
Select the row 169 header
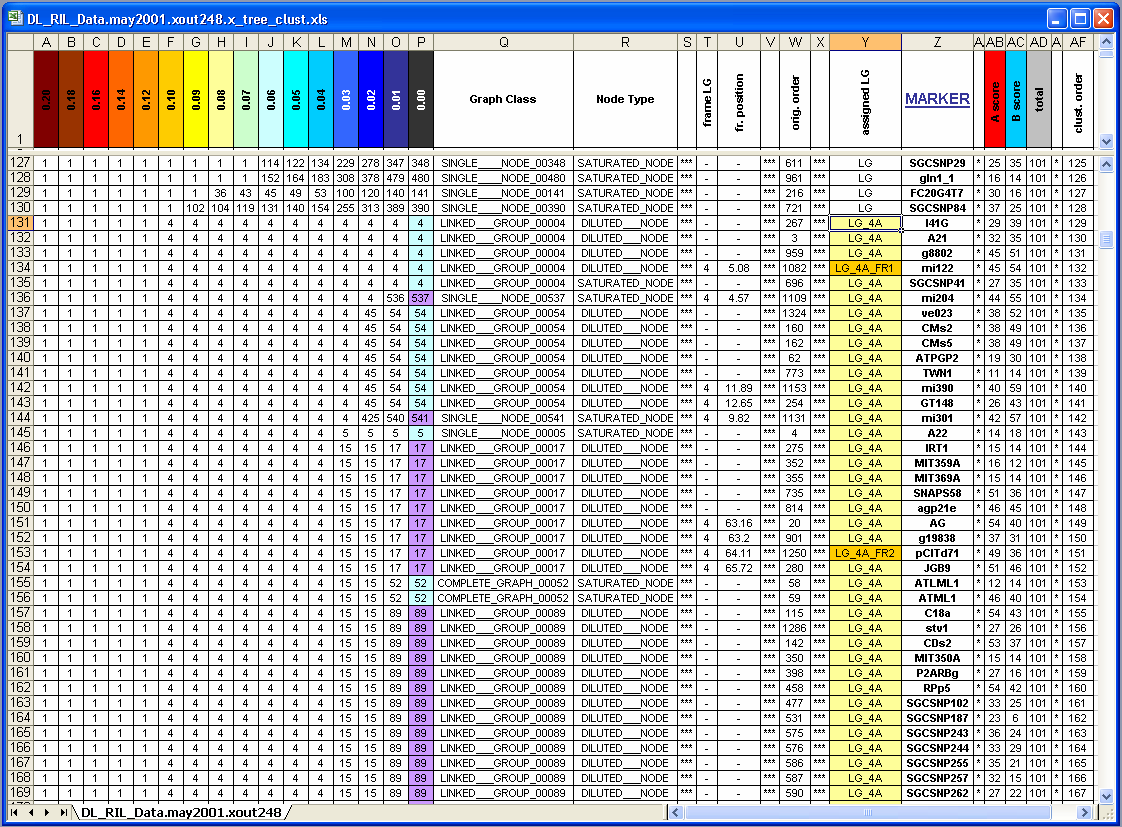click(x=20, y=793)
